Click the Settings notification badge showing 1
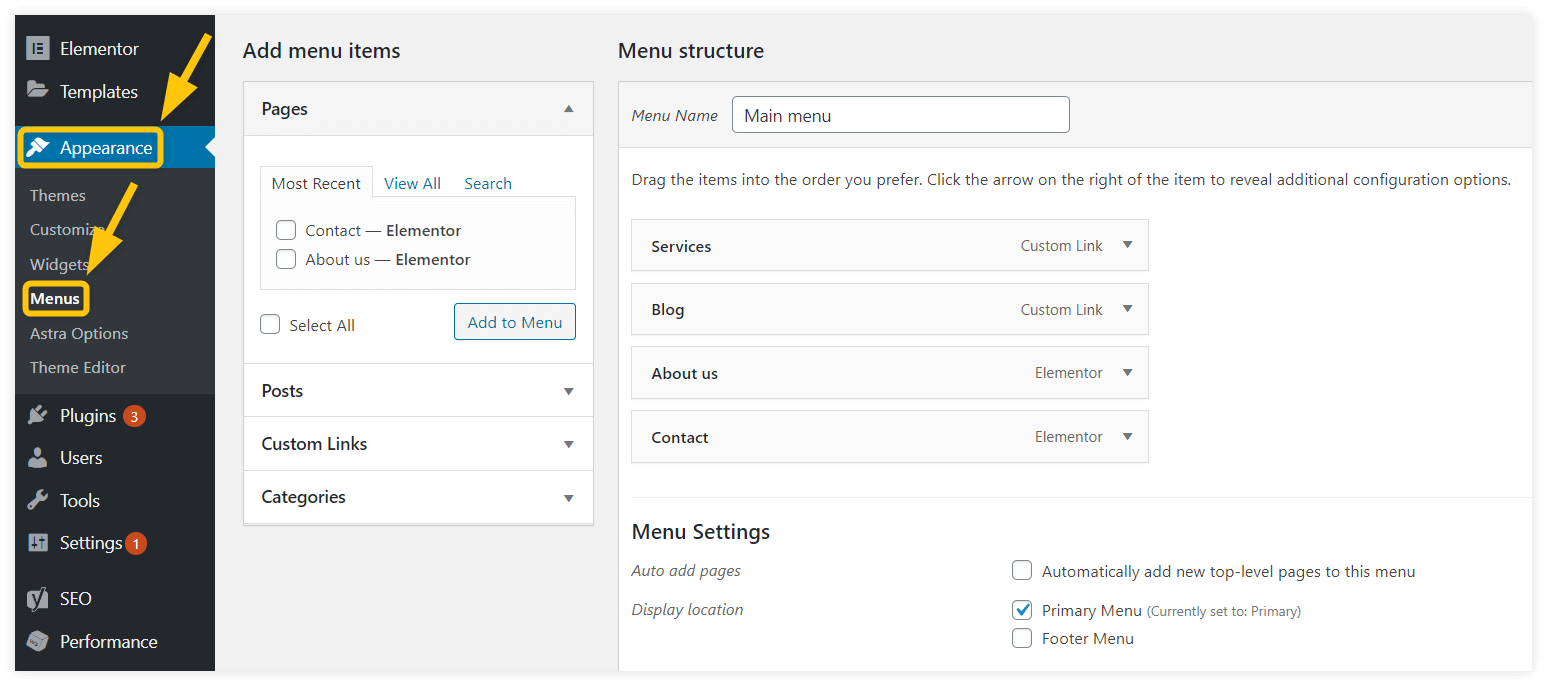The image size is (1547, 686). click(x=136, y=543)
